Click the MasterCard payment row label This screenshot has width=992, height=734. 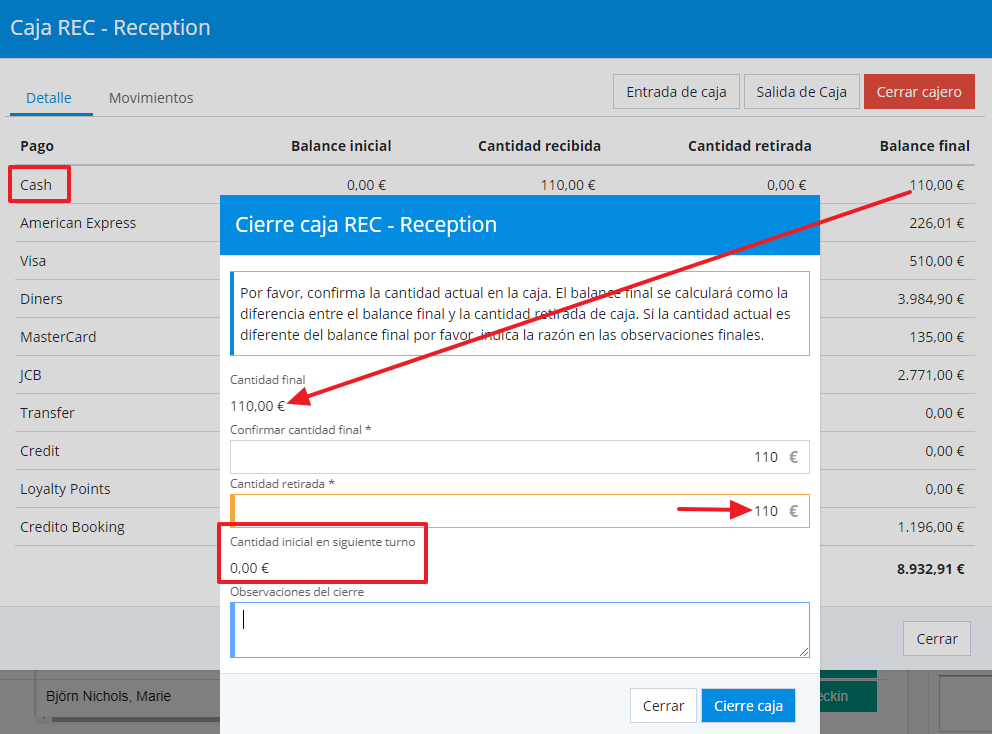click(x=58, y=337)
